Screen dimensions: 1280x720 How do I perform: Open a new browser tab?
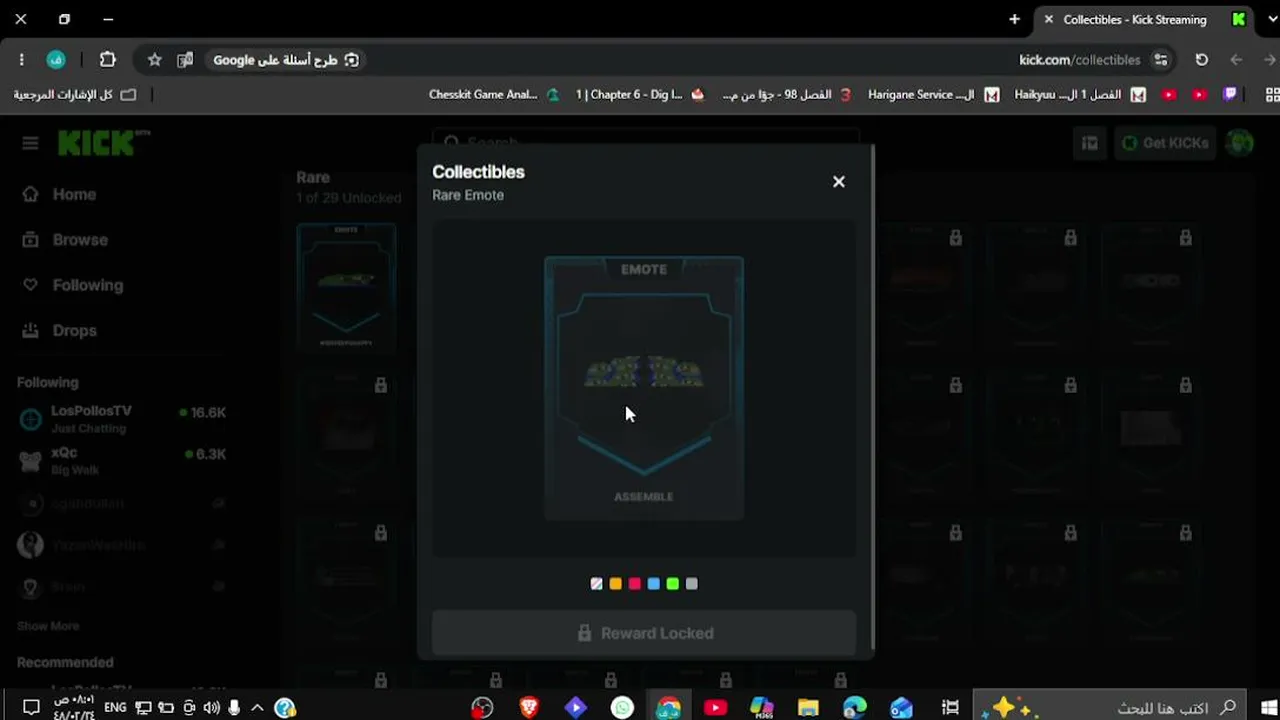coord(1015,19)
